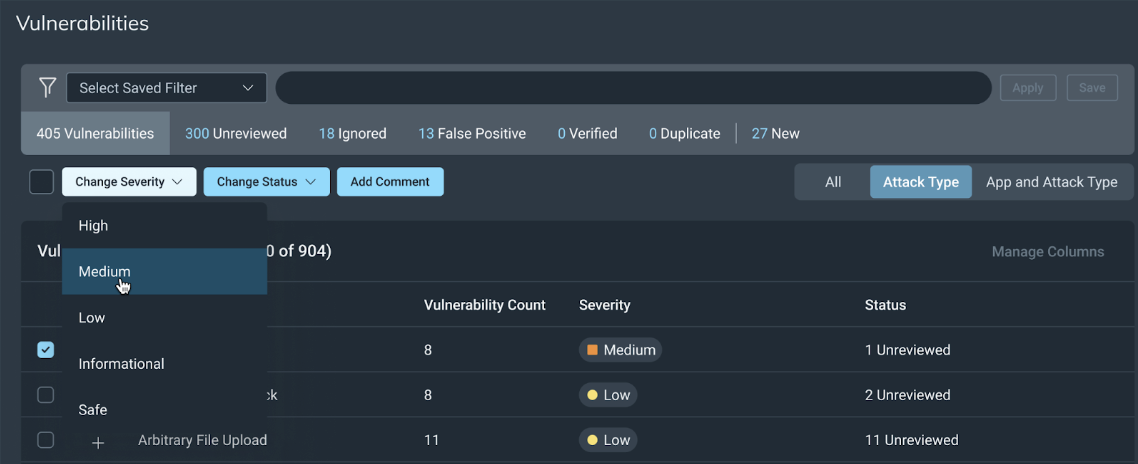Toggle the select-all checkbox

tap(41, 182)
